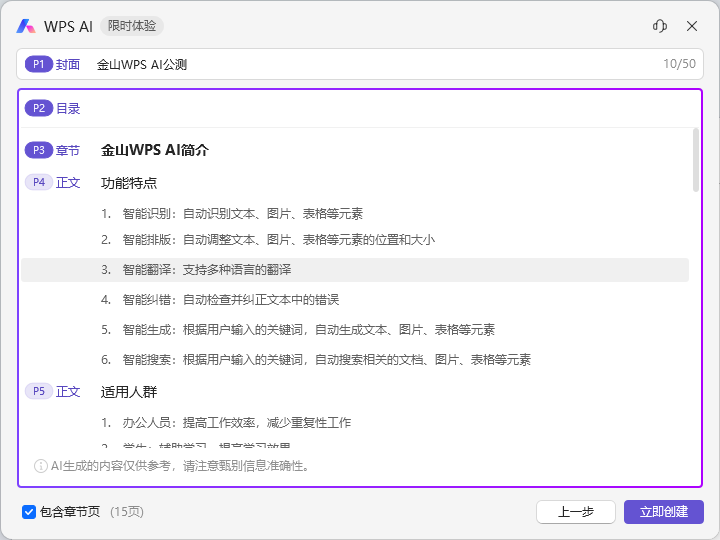Click the 金山WPS AI简介 chapter heading
Image resolution: width=720 pixels, height=540 pixels.
point(154,150)
